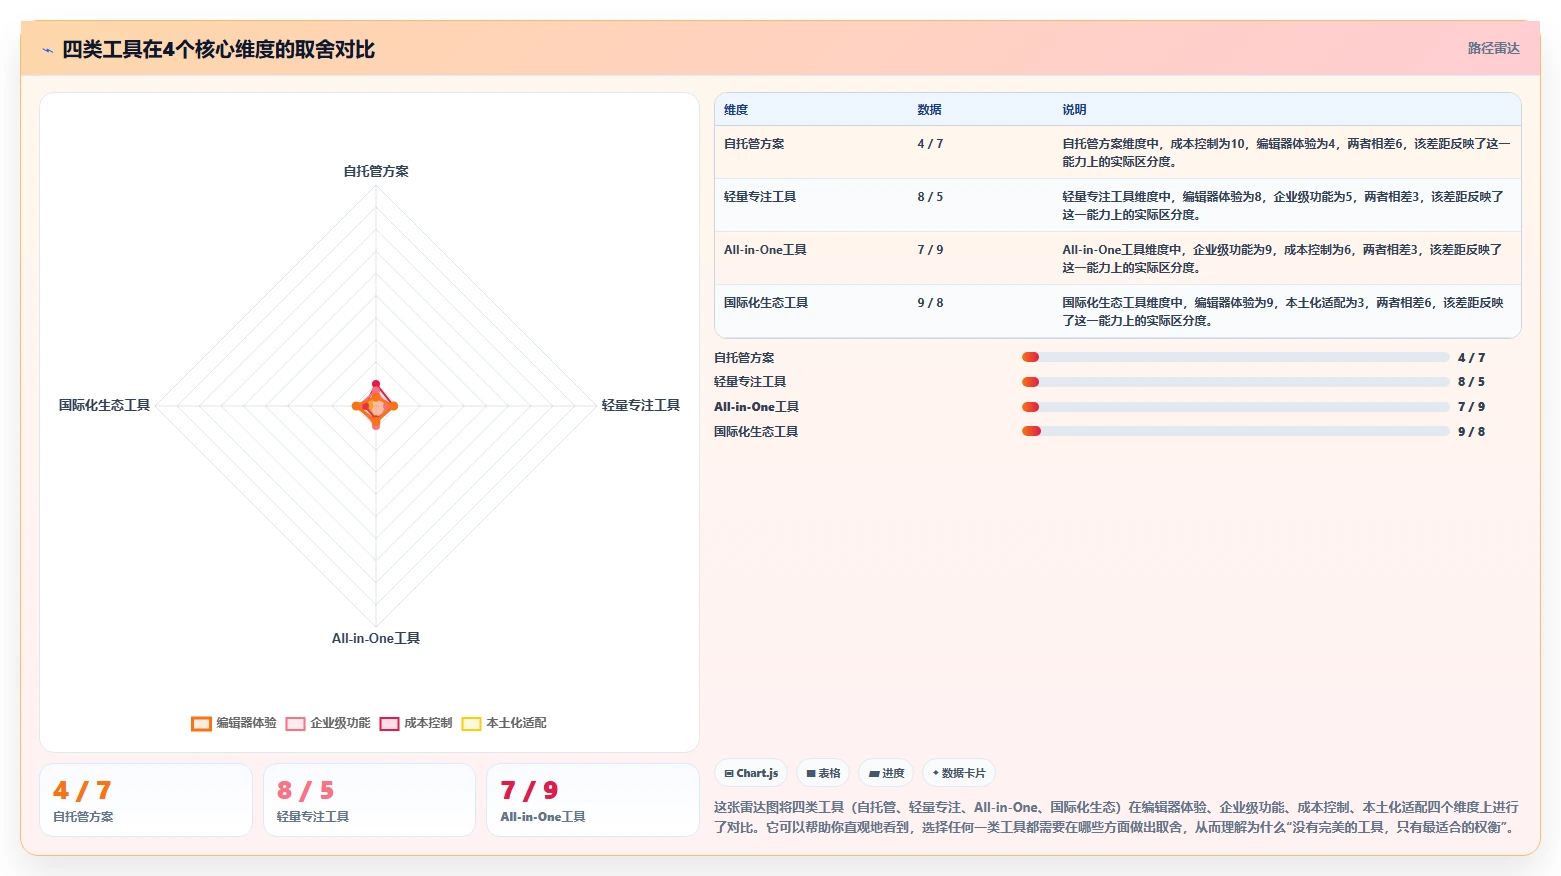Click the radar polygon at chart center
Screen dimensions: 1561x876
(x=376, y=406)
